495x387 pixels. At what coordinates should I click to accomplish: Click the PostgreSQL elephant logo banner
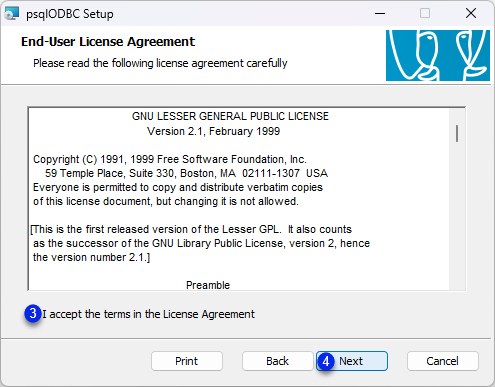pyautogui.click(x=438, y=55)
